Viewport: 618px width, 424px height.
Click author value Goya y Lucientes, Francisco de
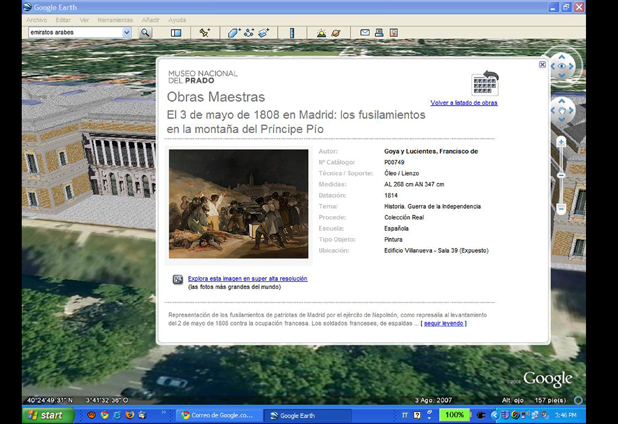(431, 151)
